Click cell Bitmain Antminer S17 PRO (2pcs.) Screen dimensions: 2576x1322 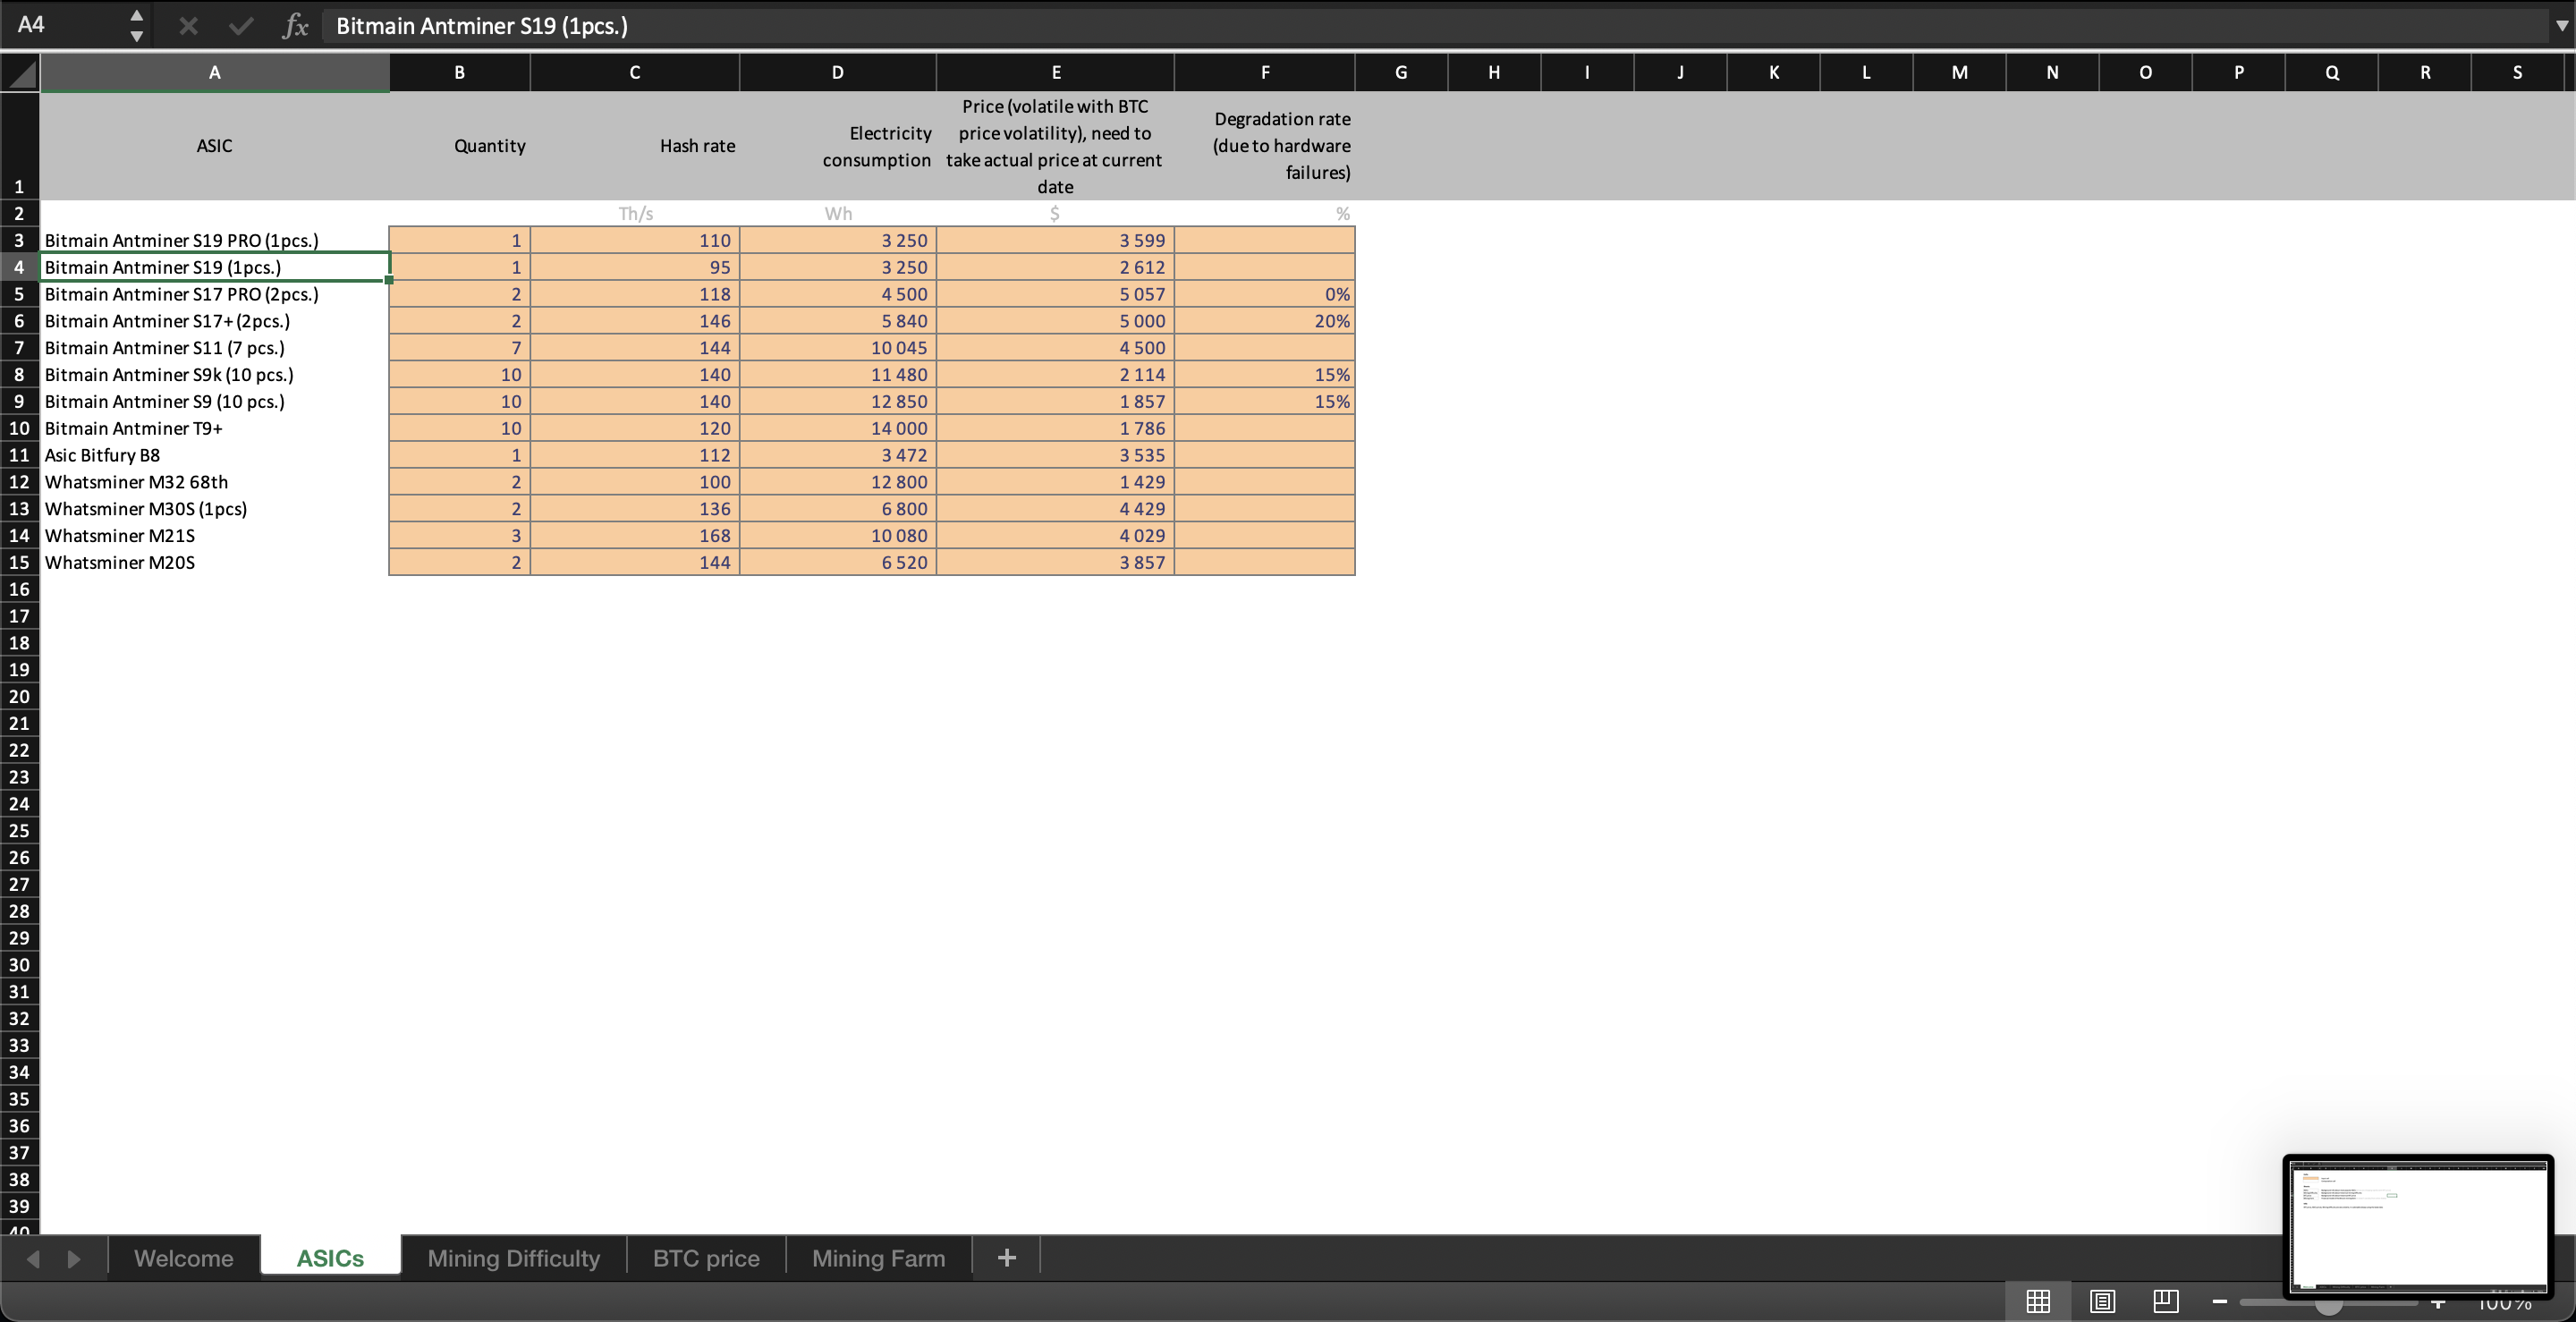(214, 294)
